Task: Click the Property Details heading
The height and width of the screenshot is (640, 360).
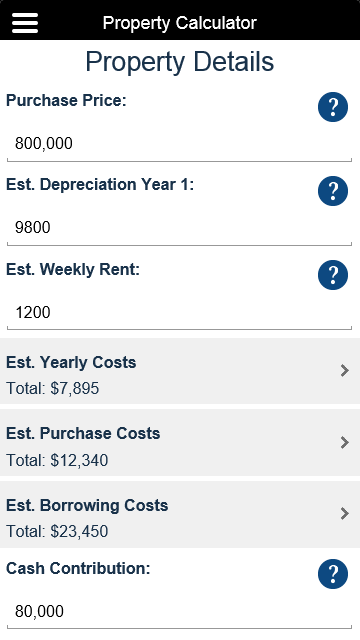Action: click(180, 62)
